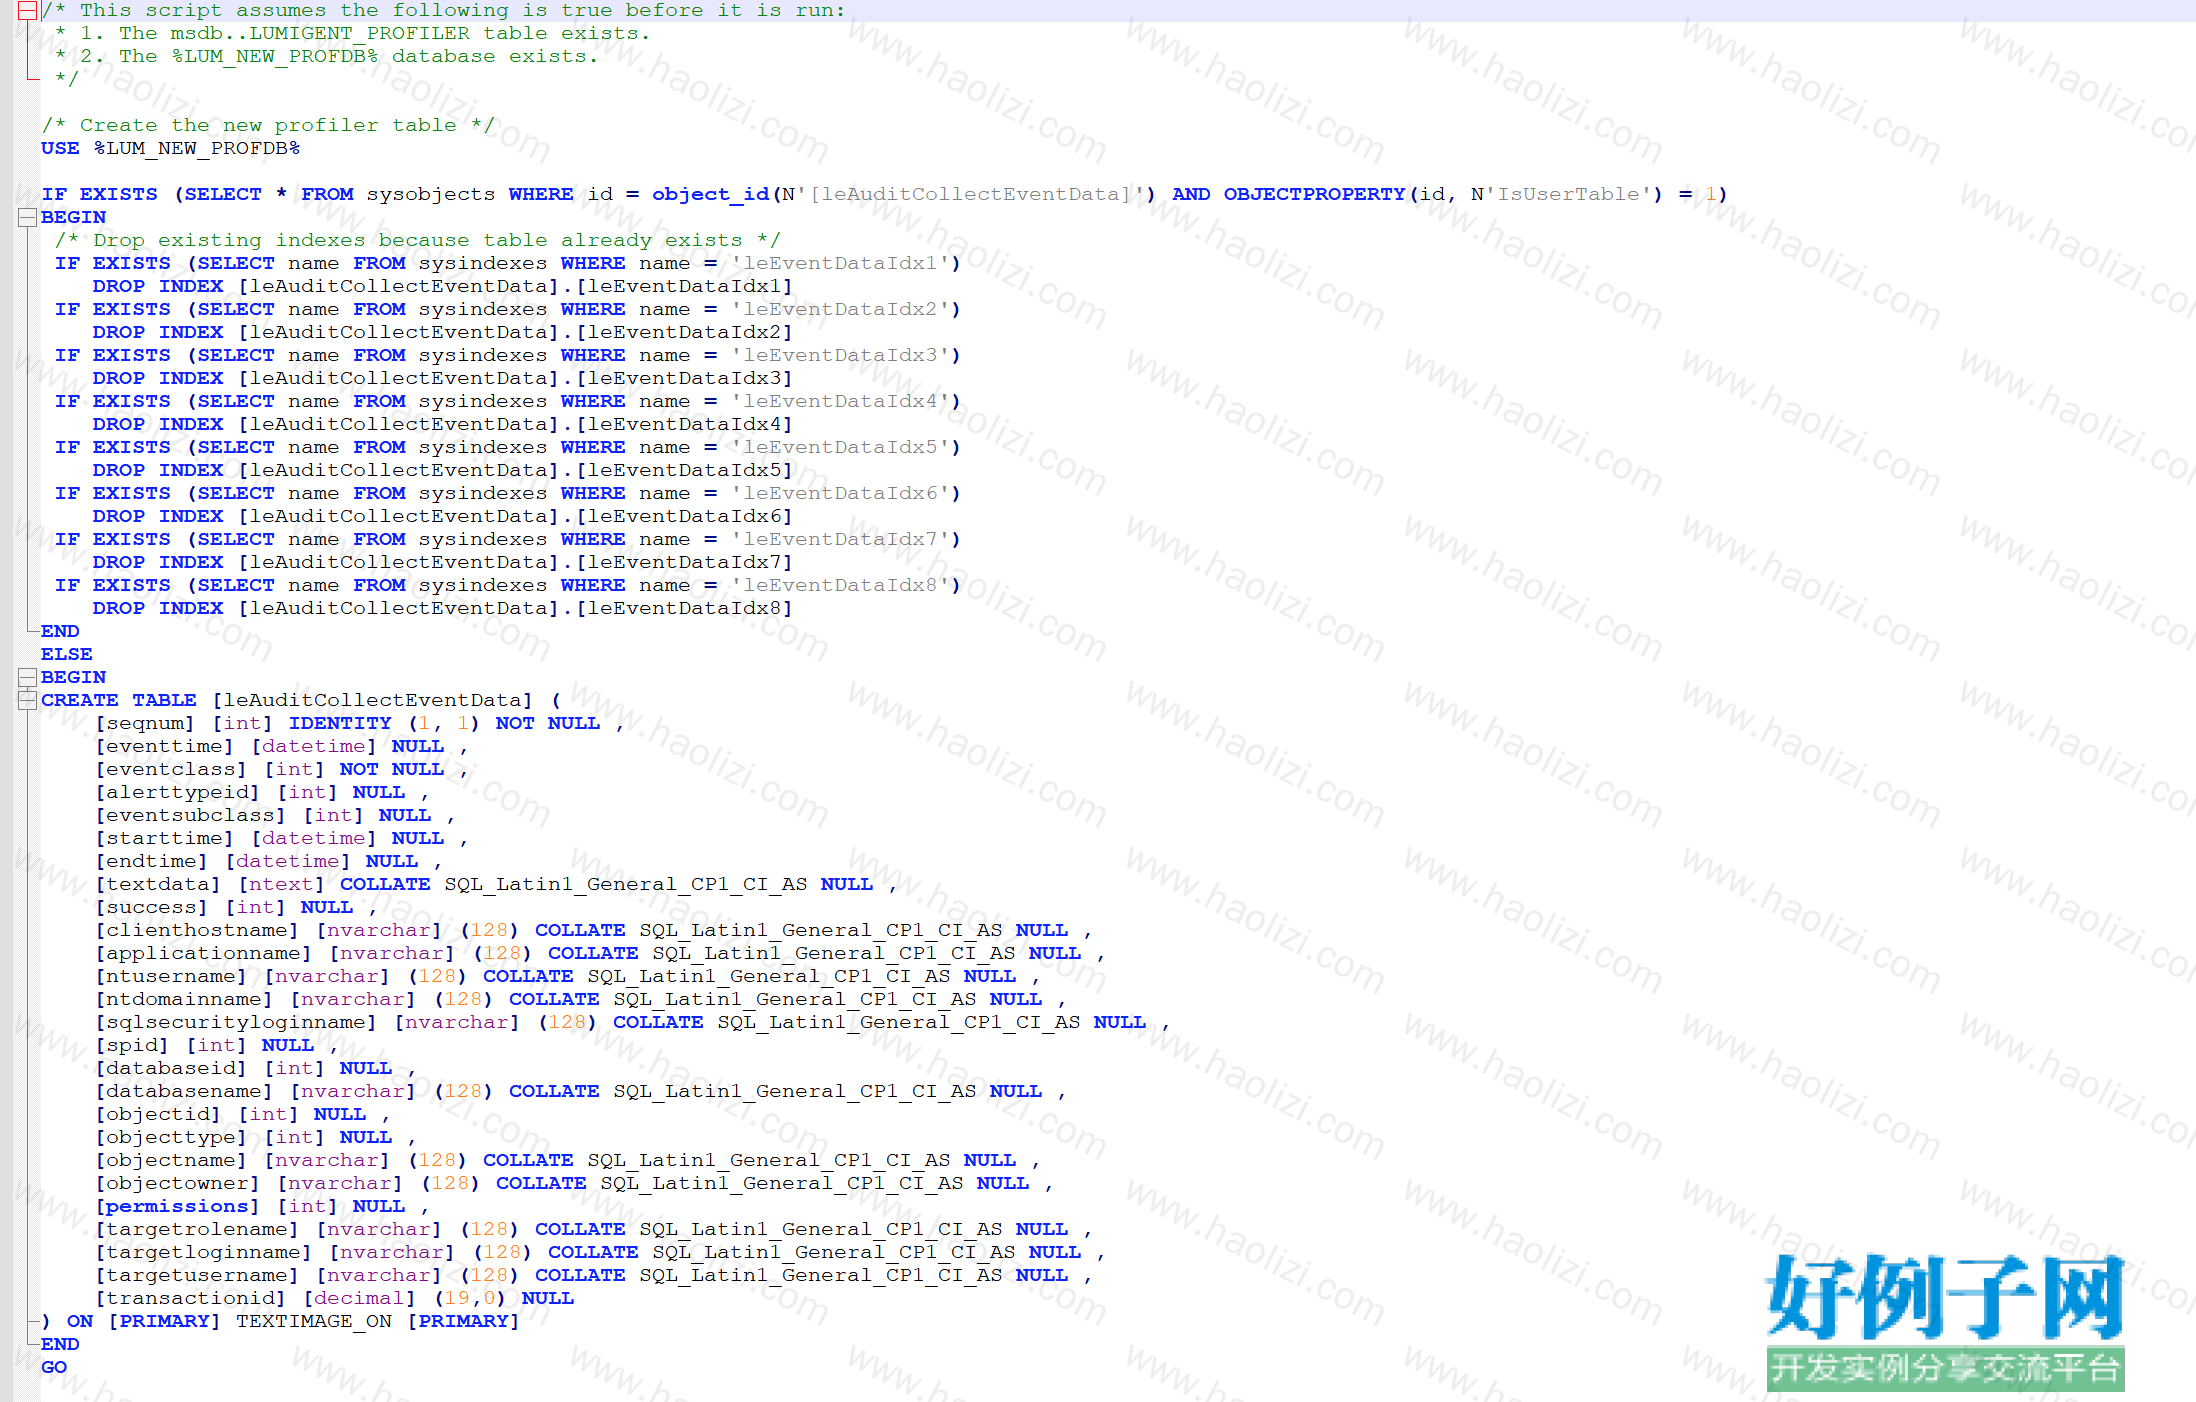This screenshot has width=2196, height=1402.
Task: Click [leEventDataIdx2] in the DROP INDEX line
Action: click(684, 332)
